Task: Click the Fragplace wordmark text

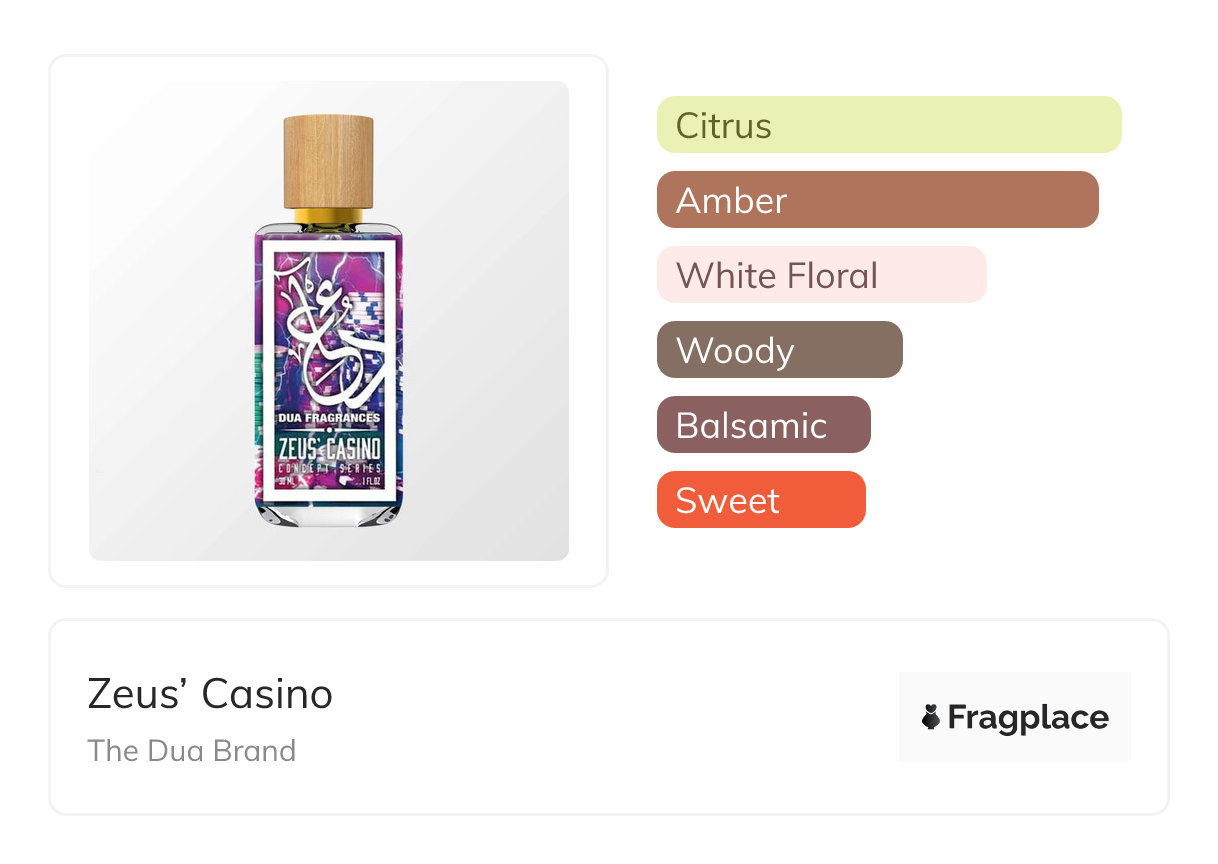Action: pyautogui.click(x=1027, y=717)
